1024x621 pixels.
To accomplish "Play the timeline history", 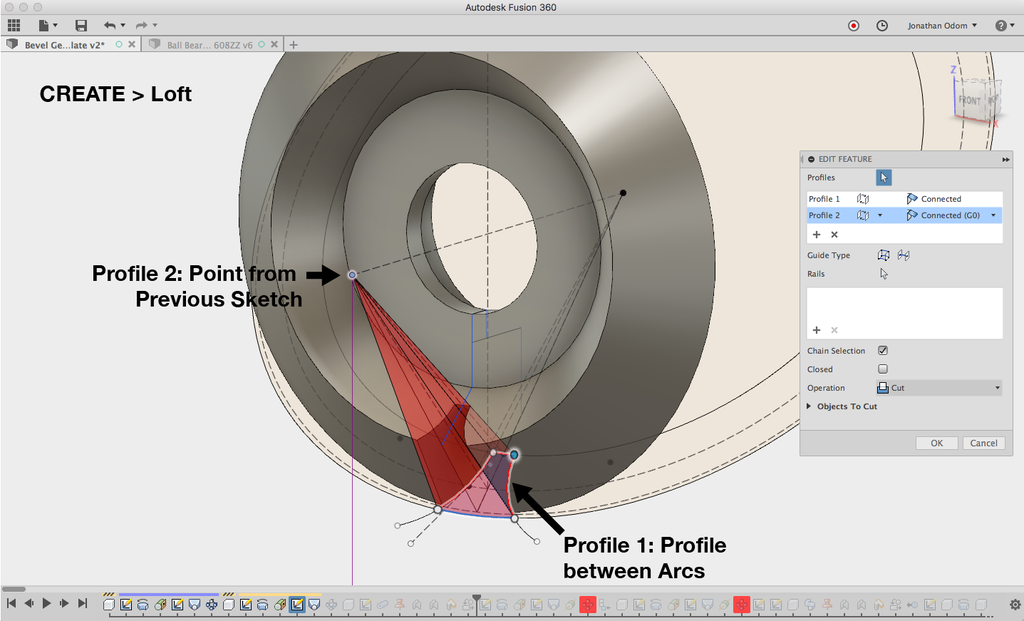I will click(46, 603).
